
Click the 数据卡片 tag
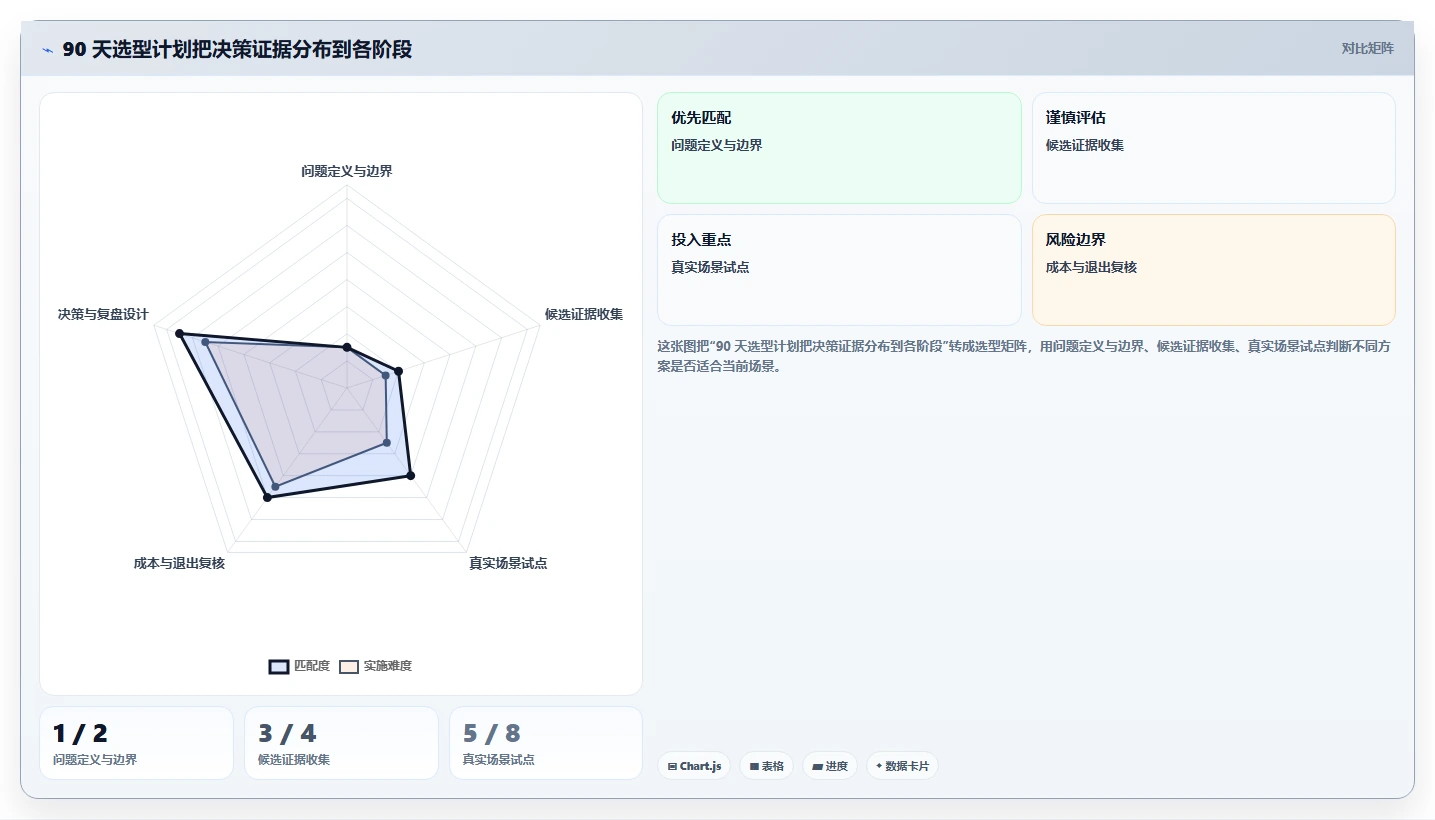[x=902, y=766]
